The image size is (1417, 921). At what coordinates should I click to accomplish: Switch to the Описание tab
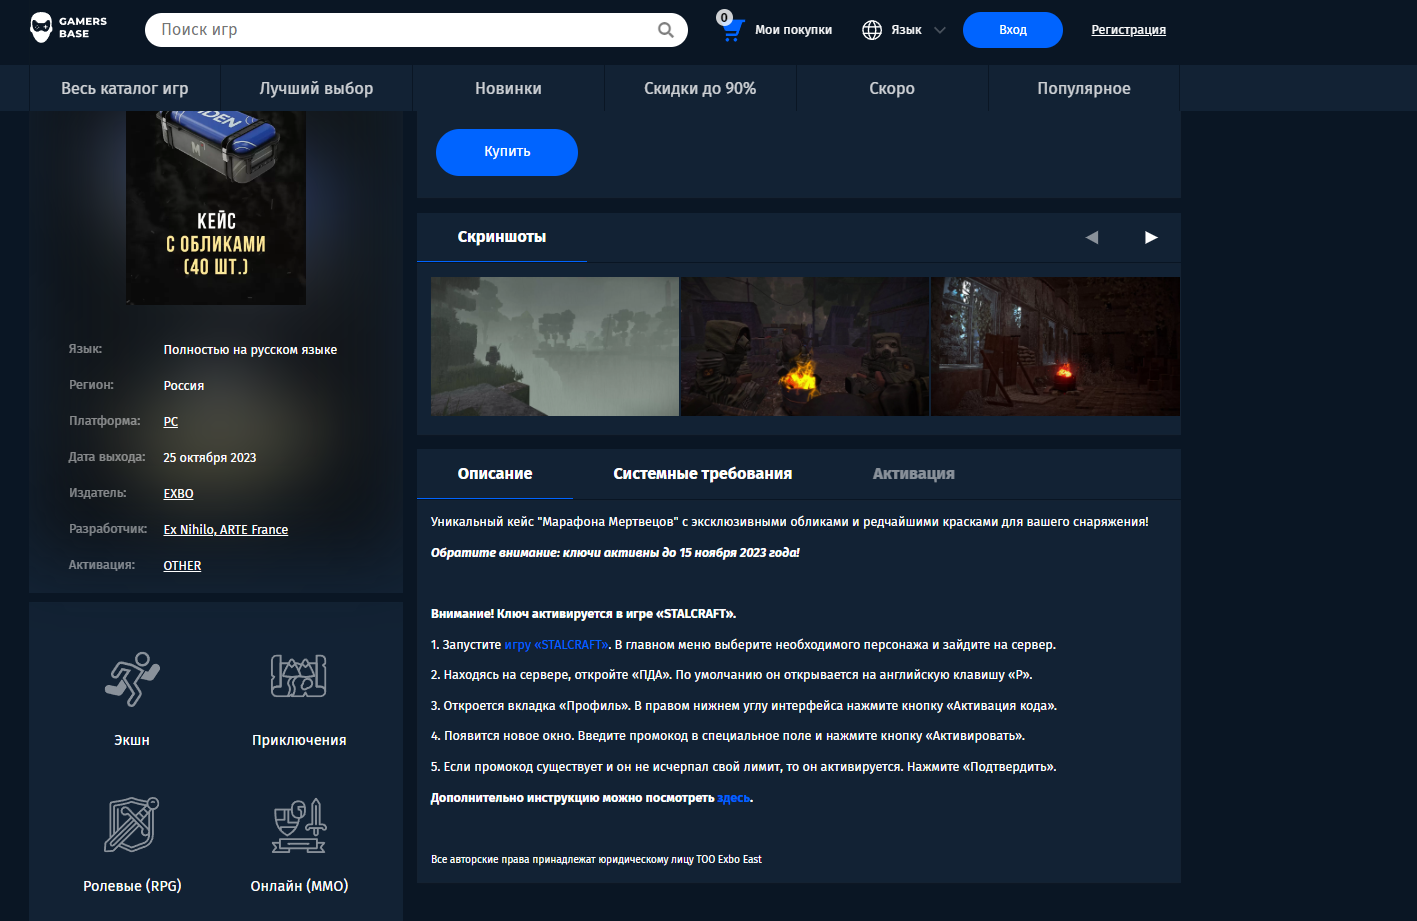pos(495,474)
